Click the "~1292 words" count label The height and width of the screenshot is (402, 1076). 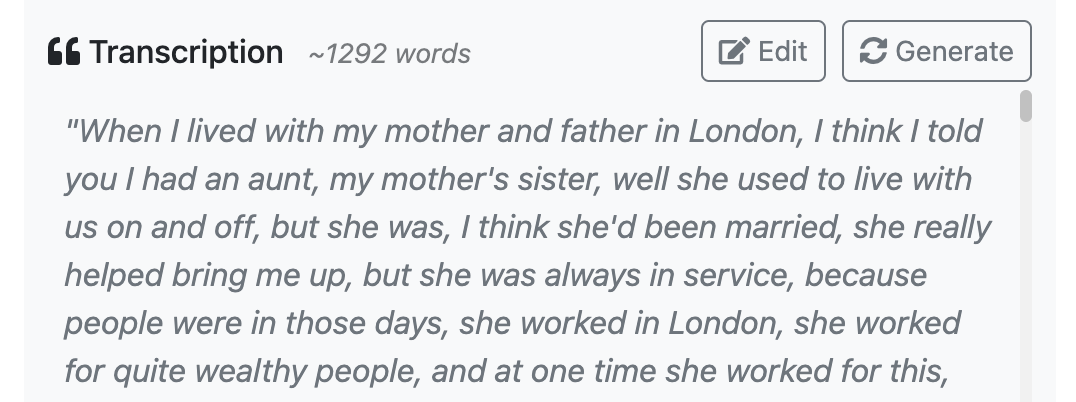pos(390,54)
